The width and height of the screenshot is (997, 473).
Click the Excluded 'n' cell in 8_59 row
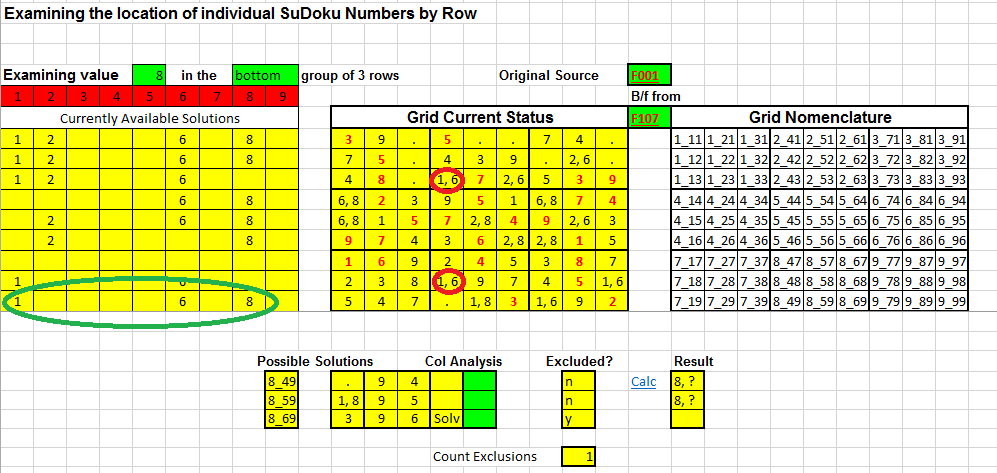tap(578, 401)
